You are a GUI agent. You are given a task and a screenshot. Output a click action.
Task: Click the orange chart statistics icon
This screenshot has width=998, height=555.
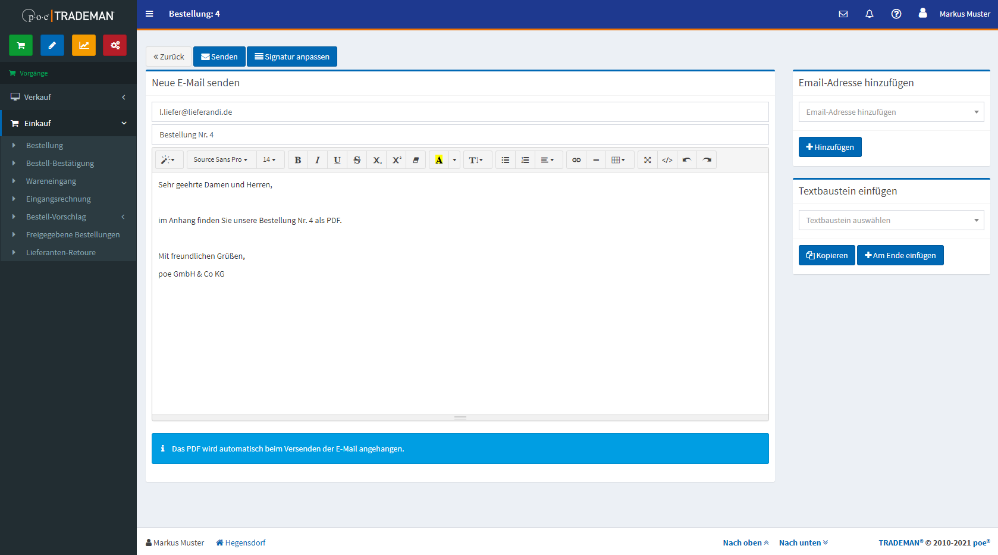(x=84, y=45)
